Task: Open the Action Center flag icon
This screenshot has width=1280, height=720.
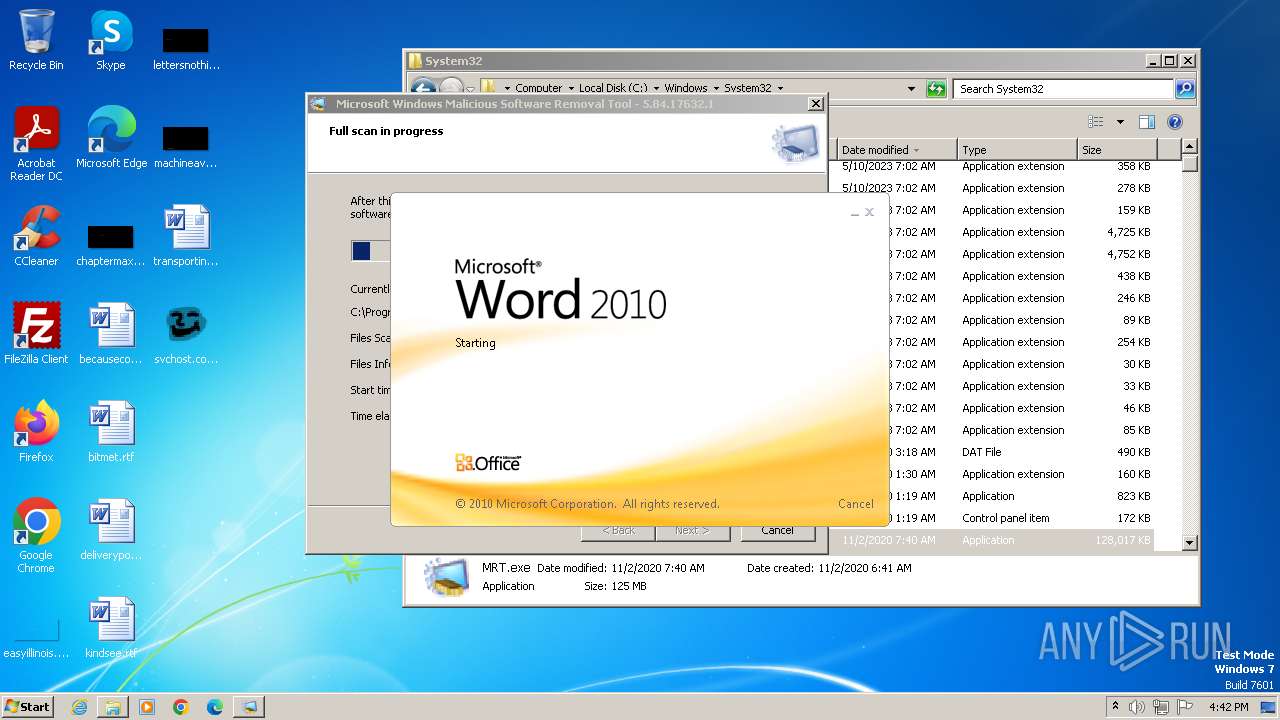Action: click(1186, 707)
